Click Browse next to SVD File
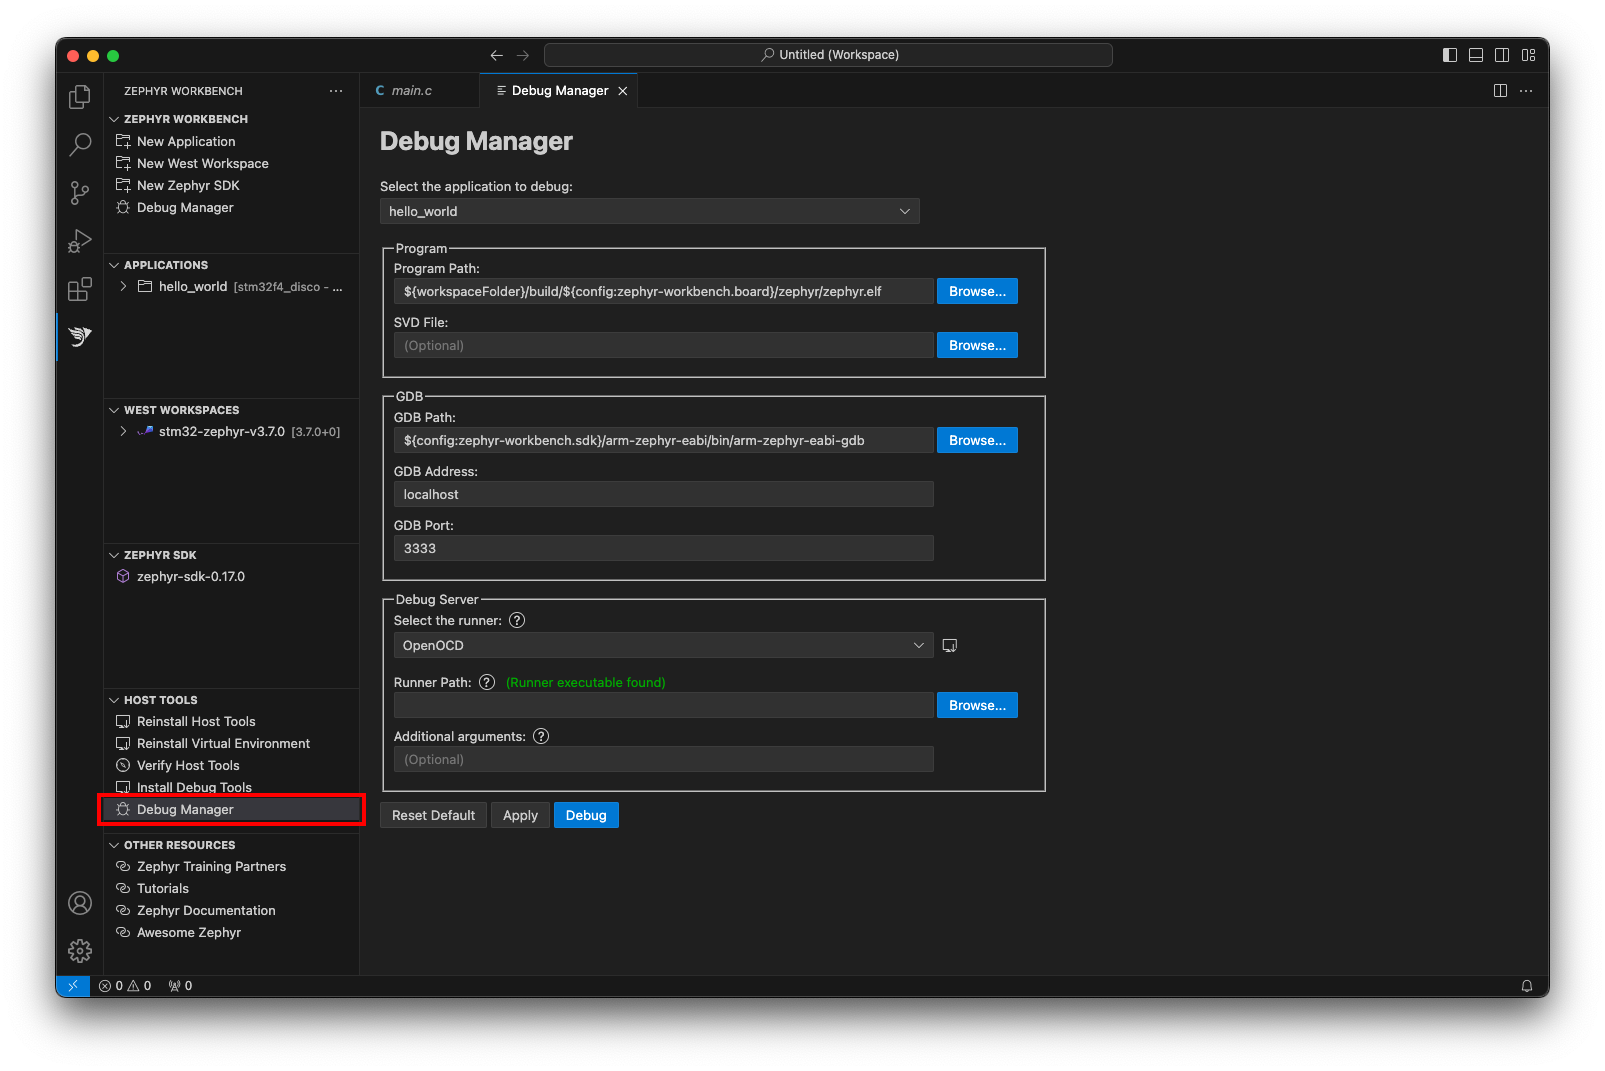 pos(976,345)
